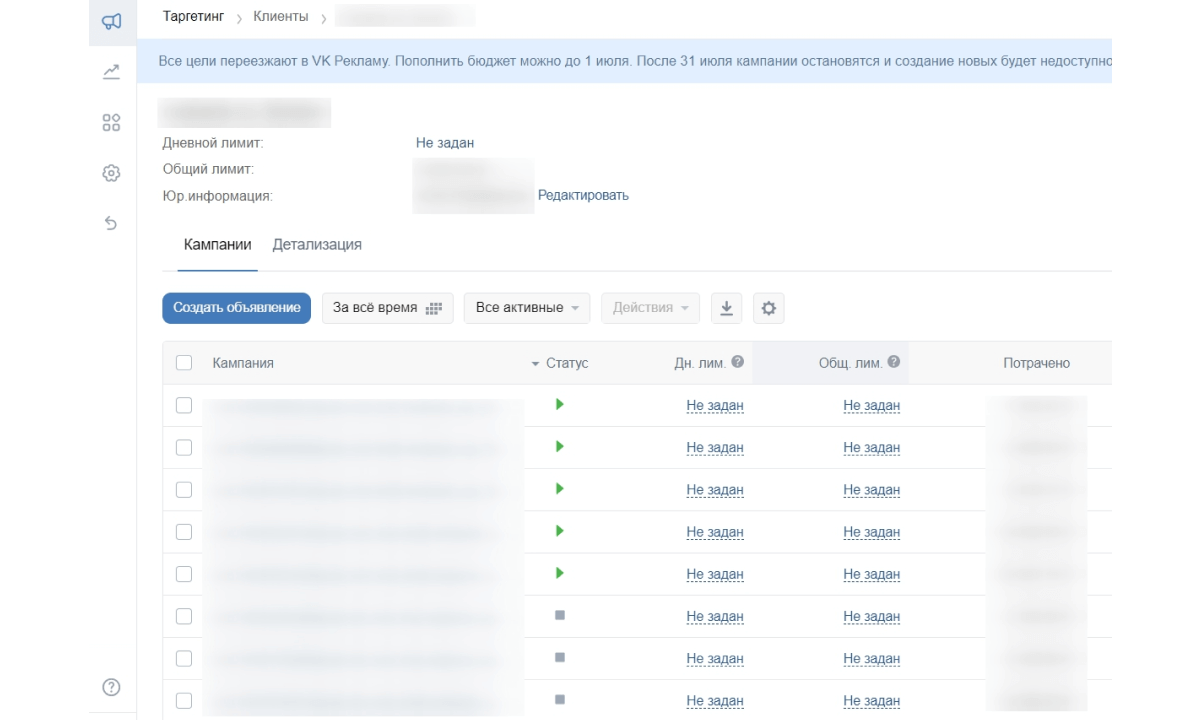Click the Не задан value beside Дневной лимит
The width and height of the screenshot is (1200, 720).
[x=445, y=143]
